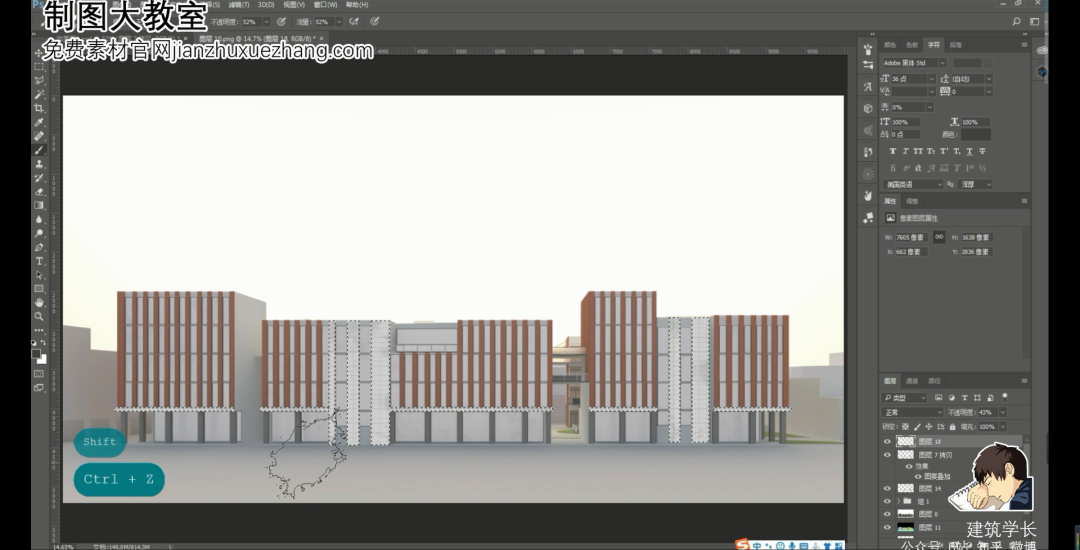Hide layer 图层 7 拷贝 eye icon
Screen dimensions: 1080x550
[887, 455]
